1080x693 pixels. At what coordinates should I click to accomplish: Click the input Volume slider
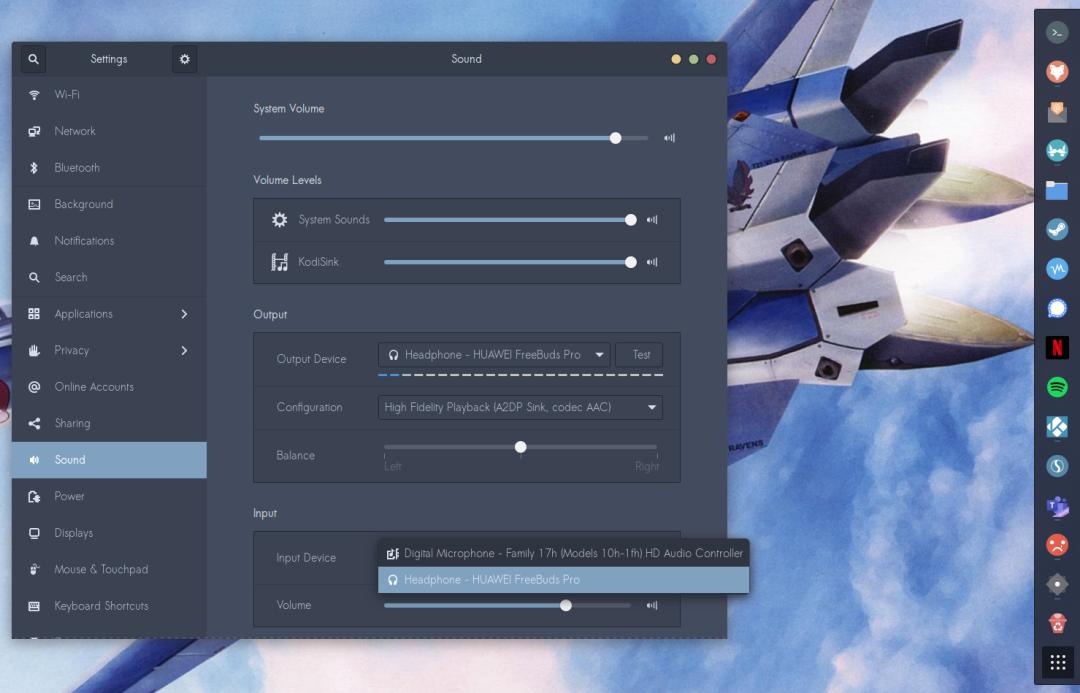coord(508,606)
